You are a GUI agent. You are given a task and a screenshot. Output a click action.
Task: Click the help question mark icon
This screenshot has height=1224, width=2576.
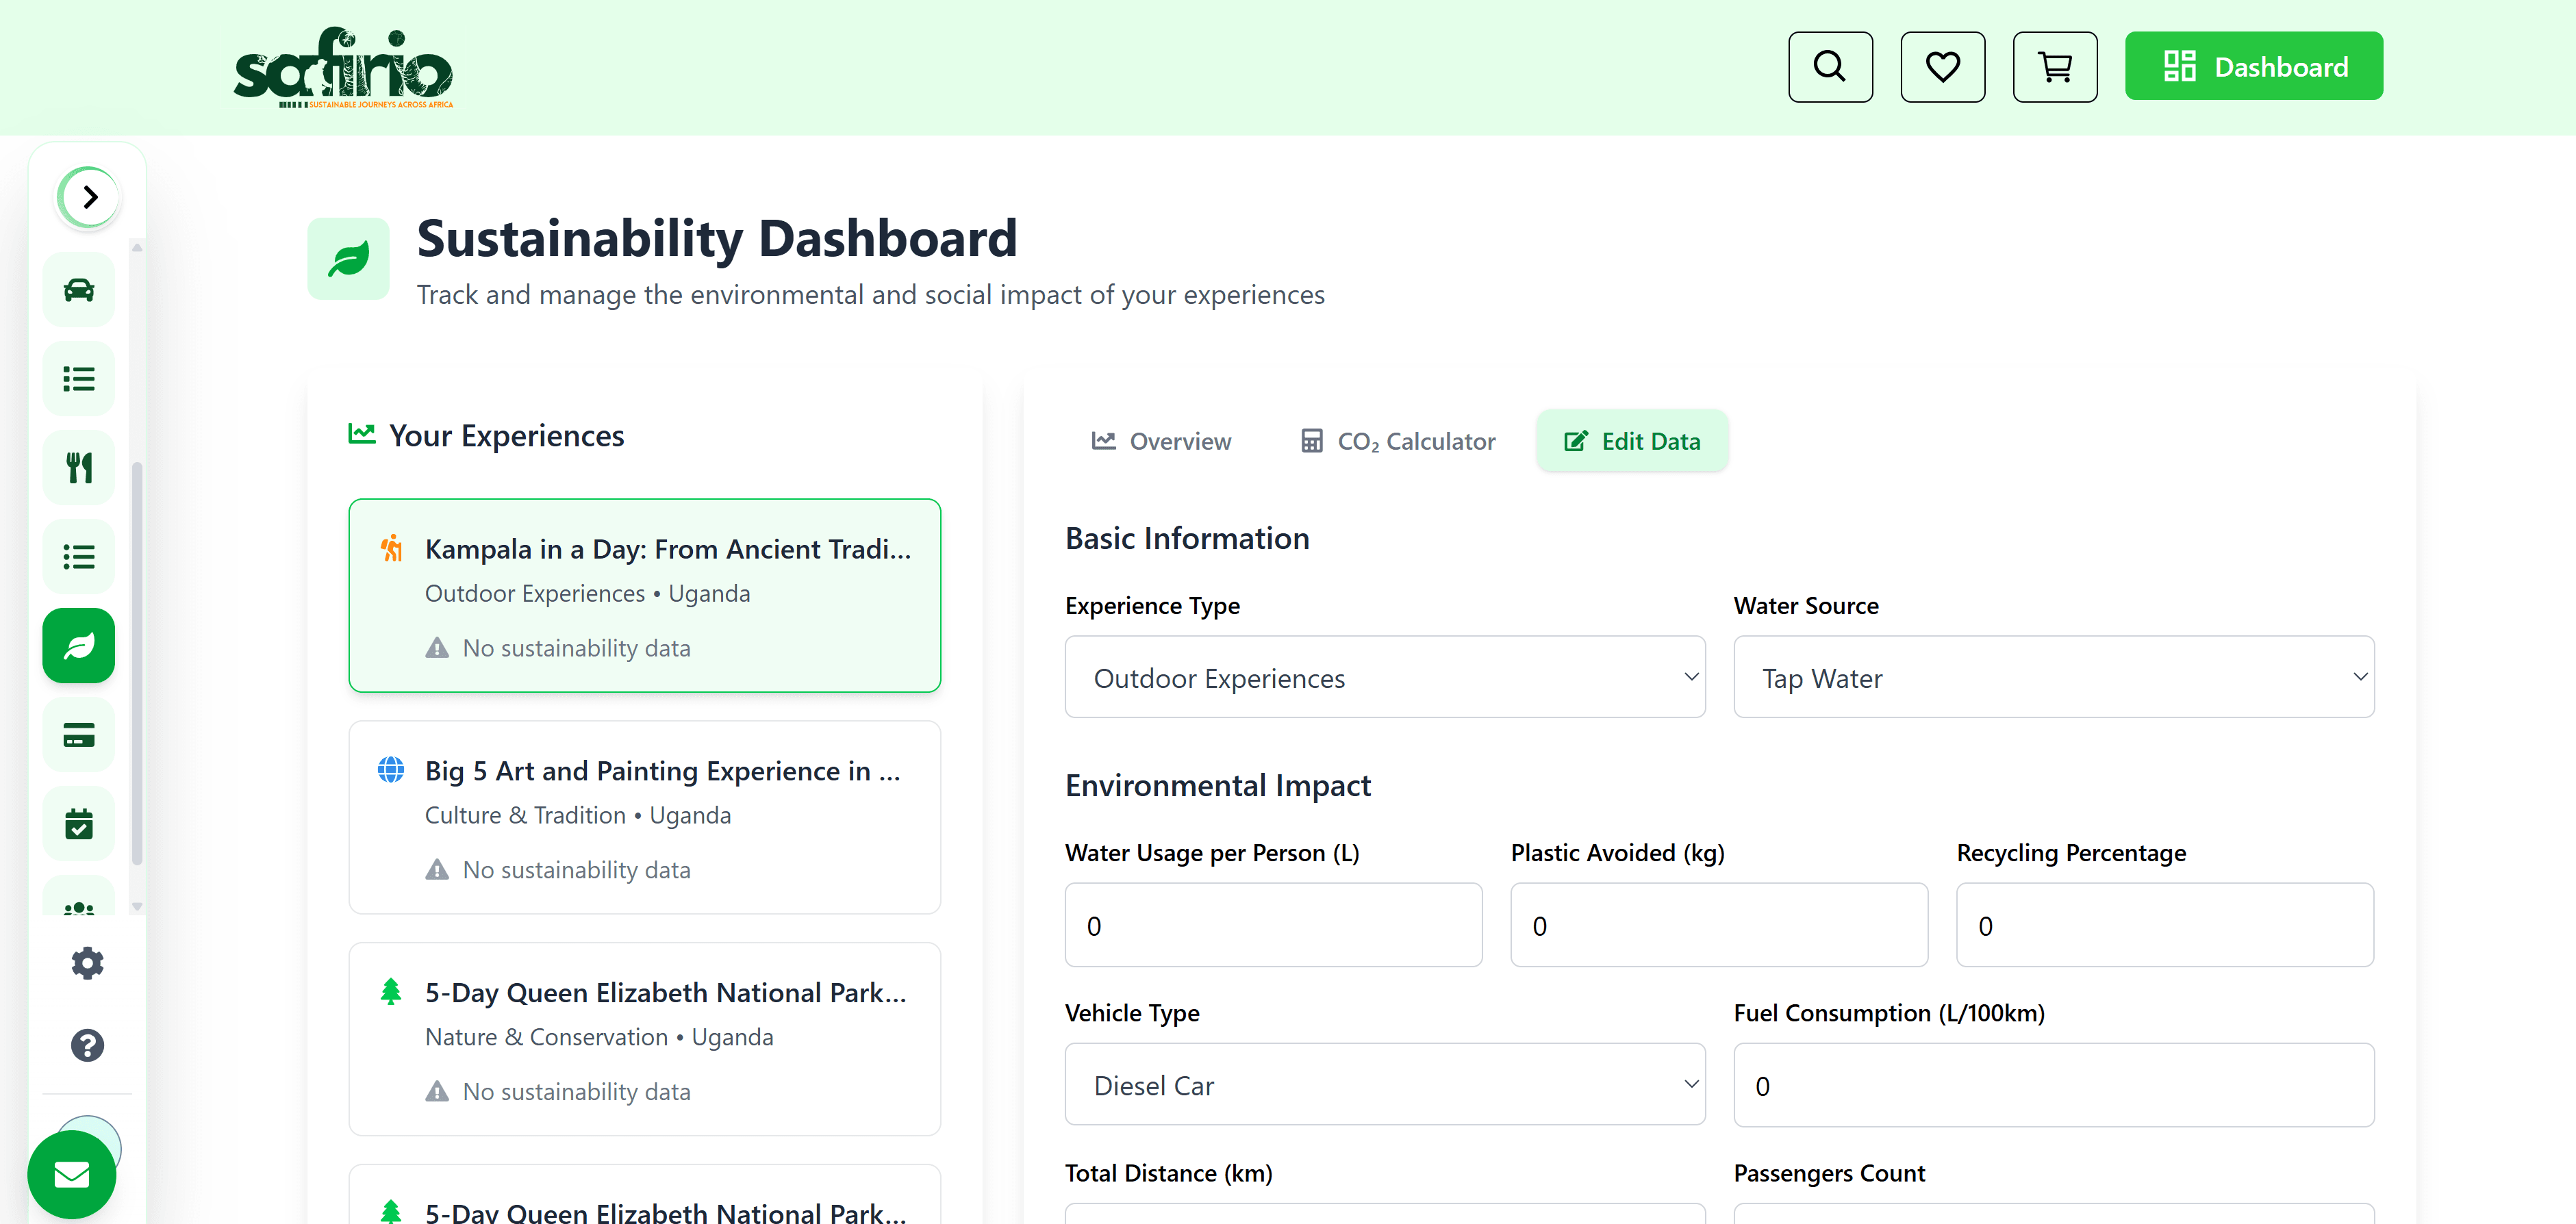[87, 1045]
